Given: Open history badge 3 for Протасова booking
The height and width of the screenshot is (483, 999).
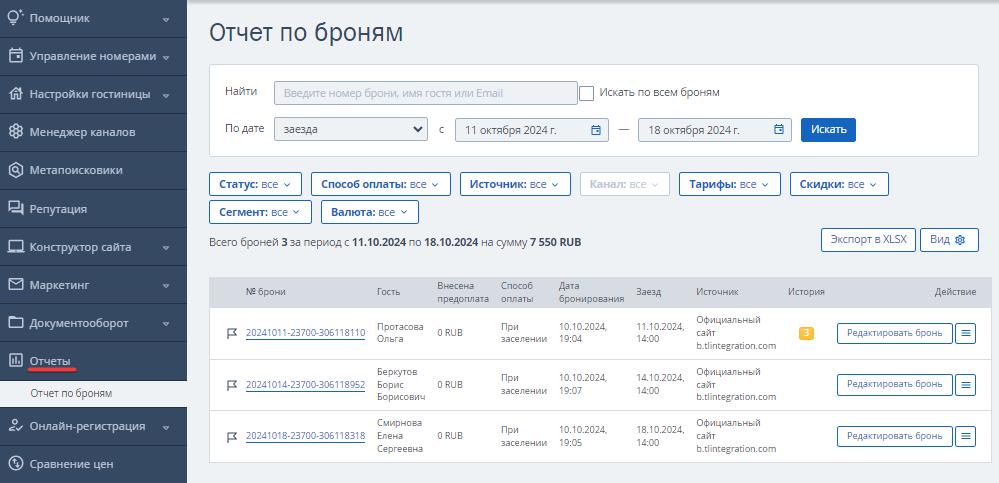Looking at the screenshot, I should [x=806, y=333].
